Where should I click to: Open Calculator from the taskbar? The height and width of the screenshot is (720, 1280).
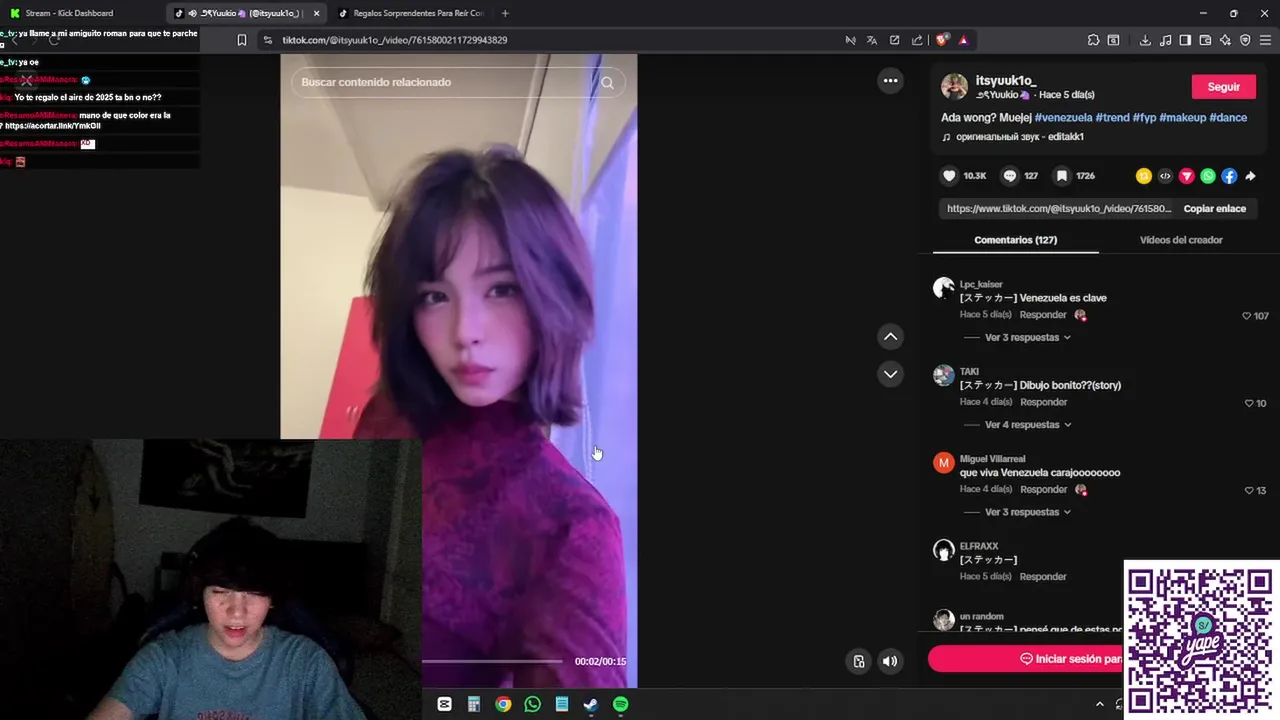pos(474,705)
